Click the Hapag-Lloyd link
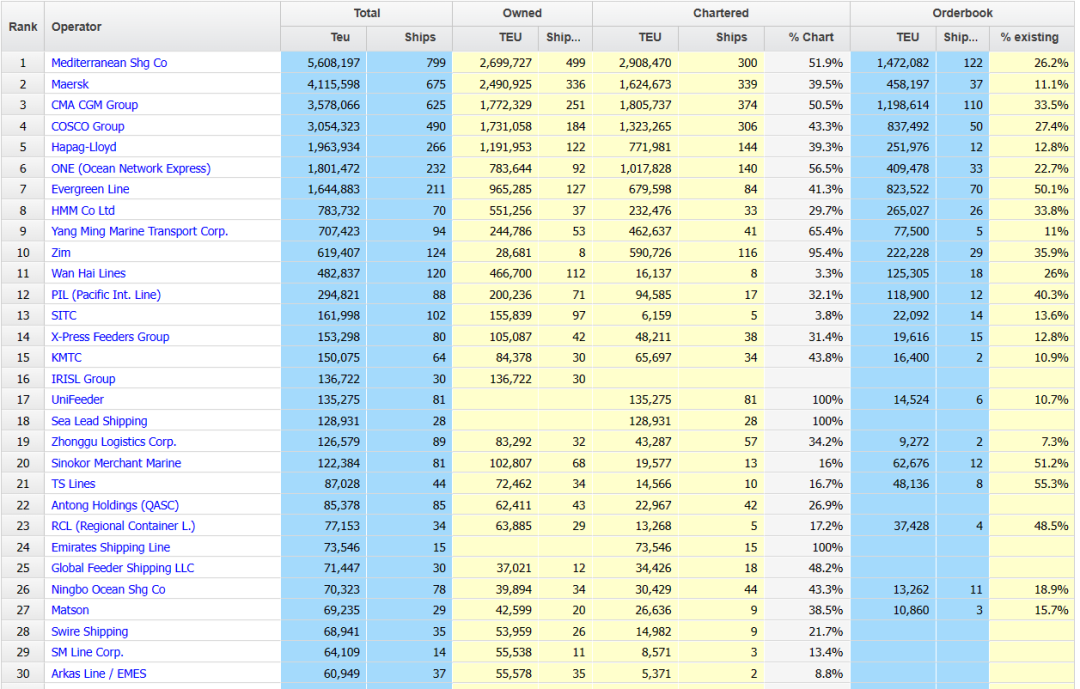 tap(83, 147)
